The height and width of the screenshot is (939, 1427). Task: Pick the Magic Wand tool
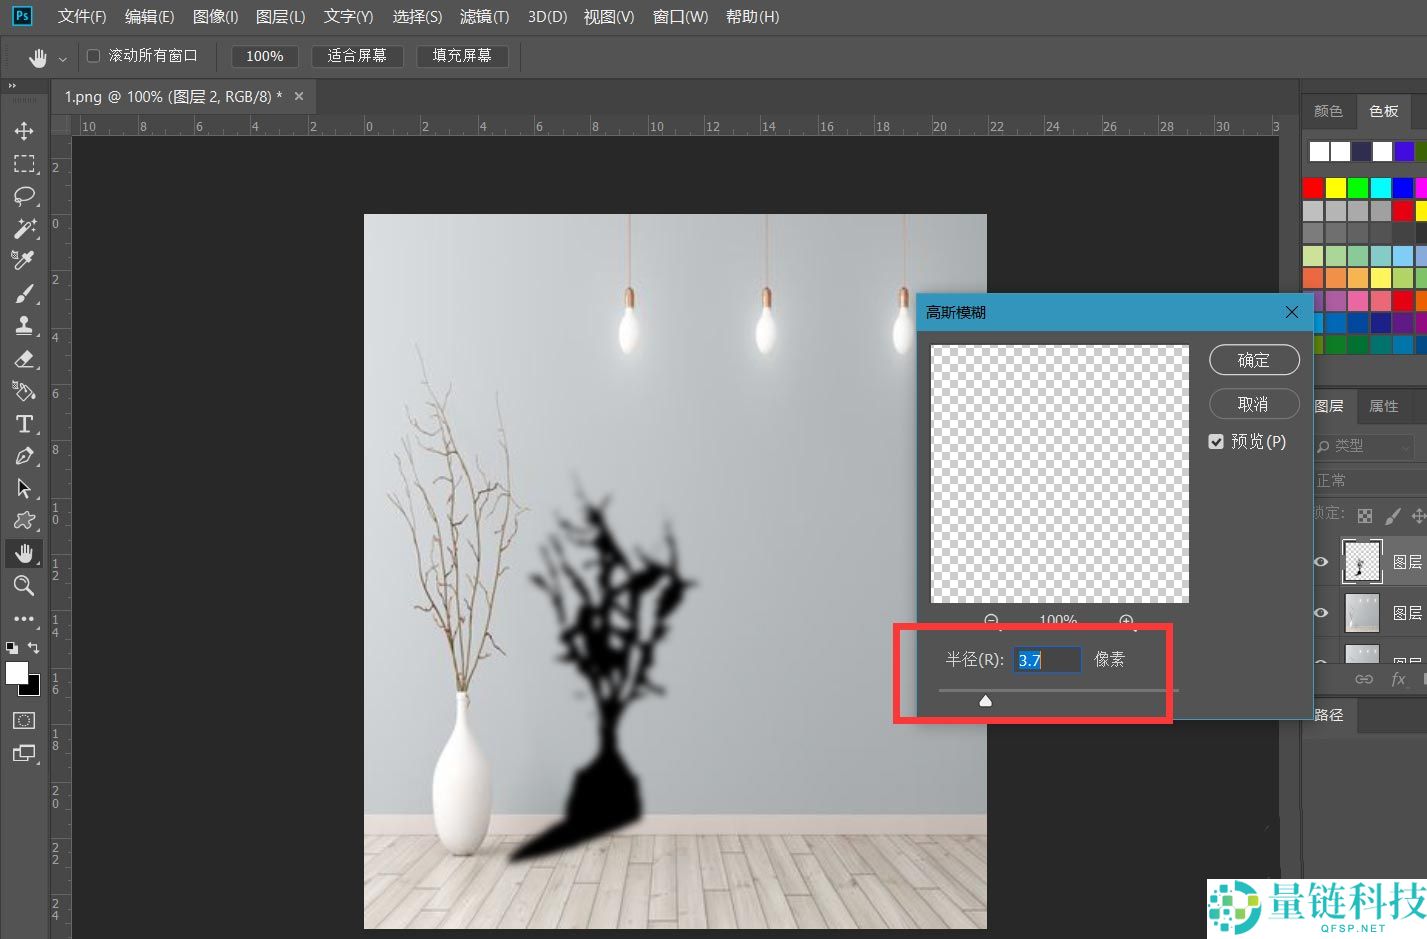[24, 228]
